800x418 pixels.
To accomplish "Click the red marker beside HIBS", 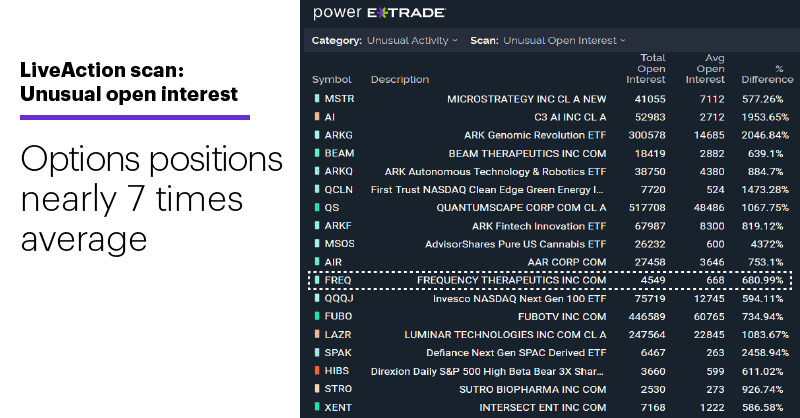I will point(317,371).
